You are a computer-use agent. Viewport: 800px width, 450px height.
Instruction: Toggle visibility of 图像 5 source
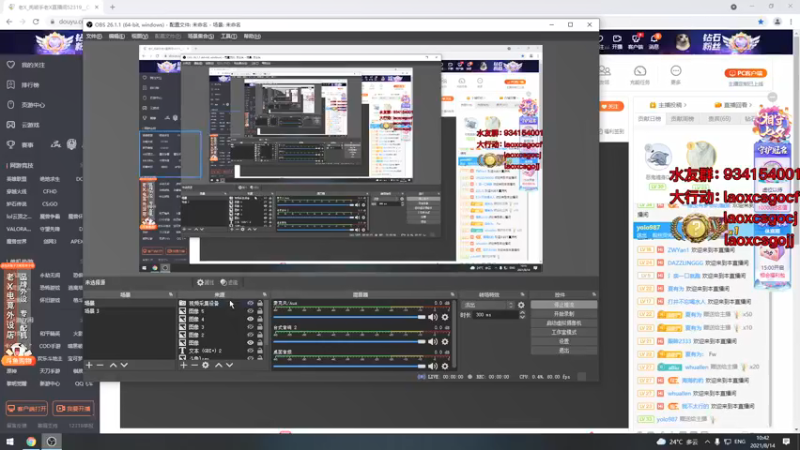(x=250, y=311)
